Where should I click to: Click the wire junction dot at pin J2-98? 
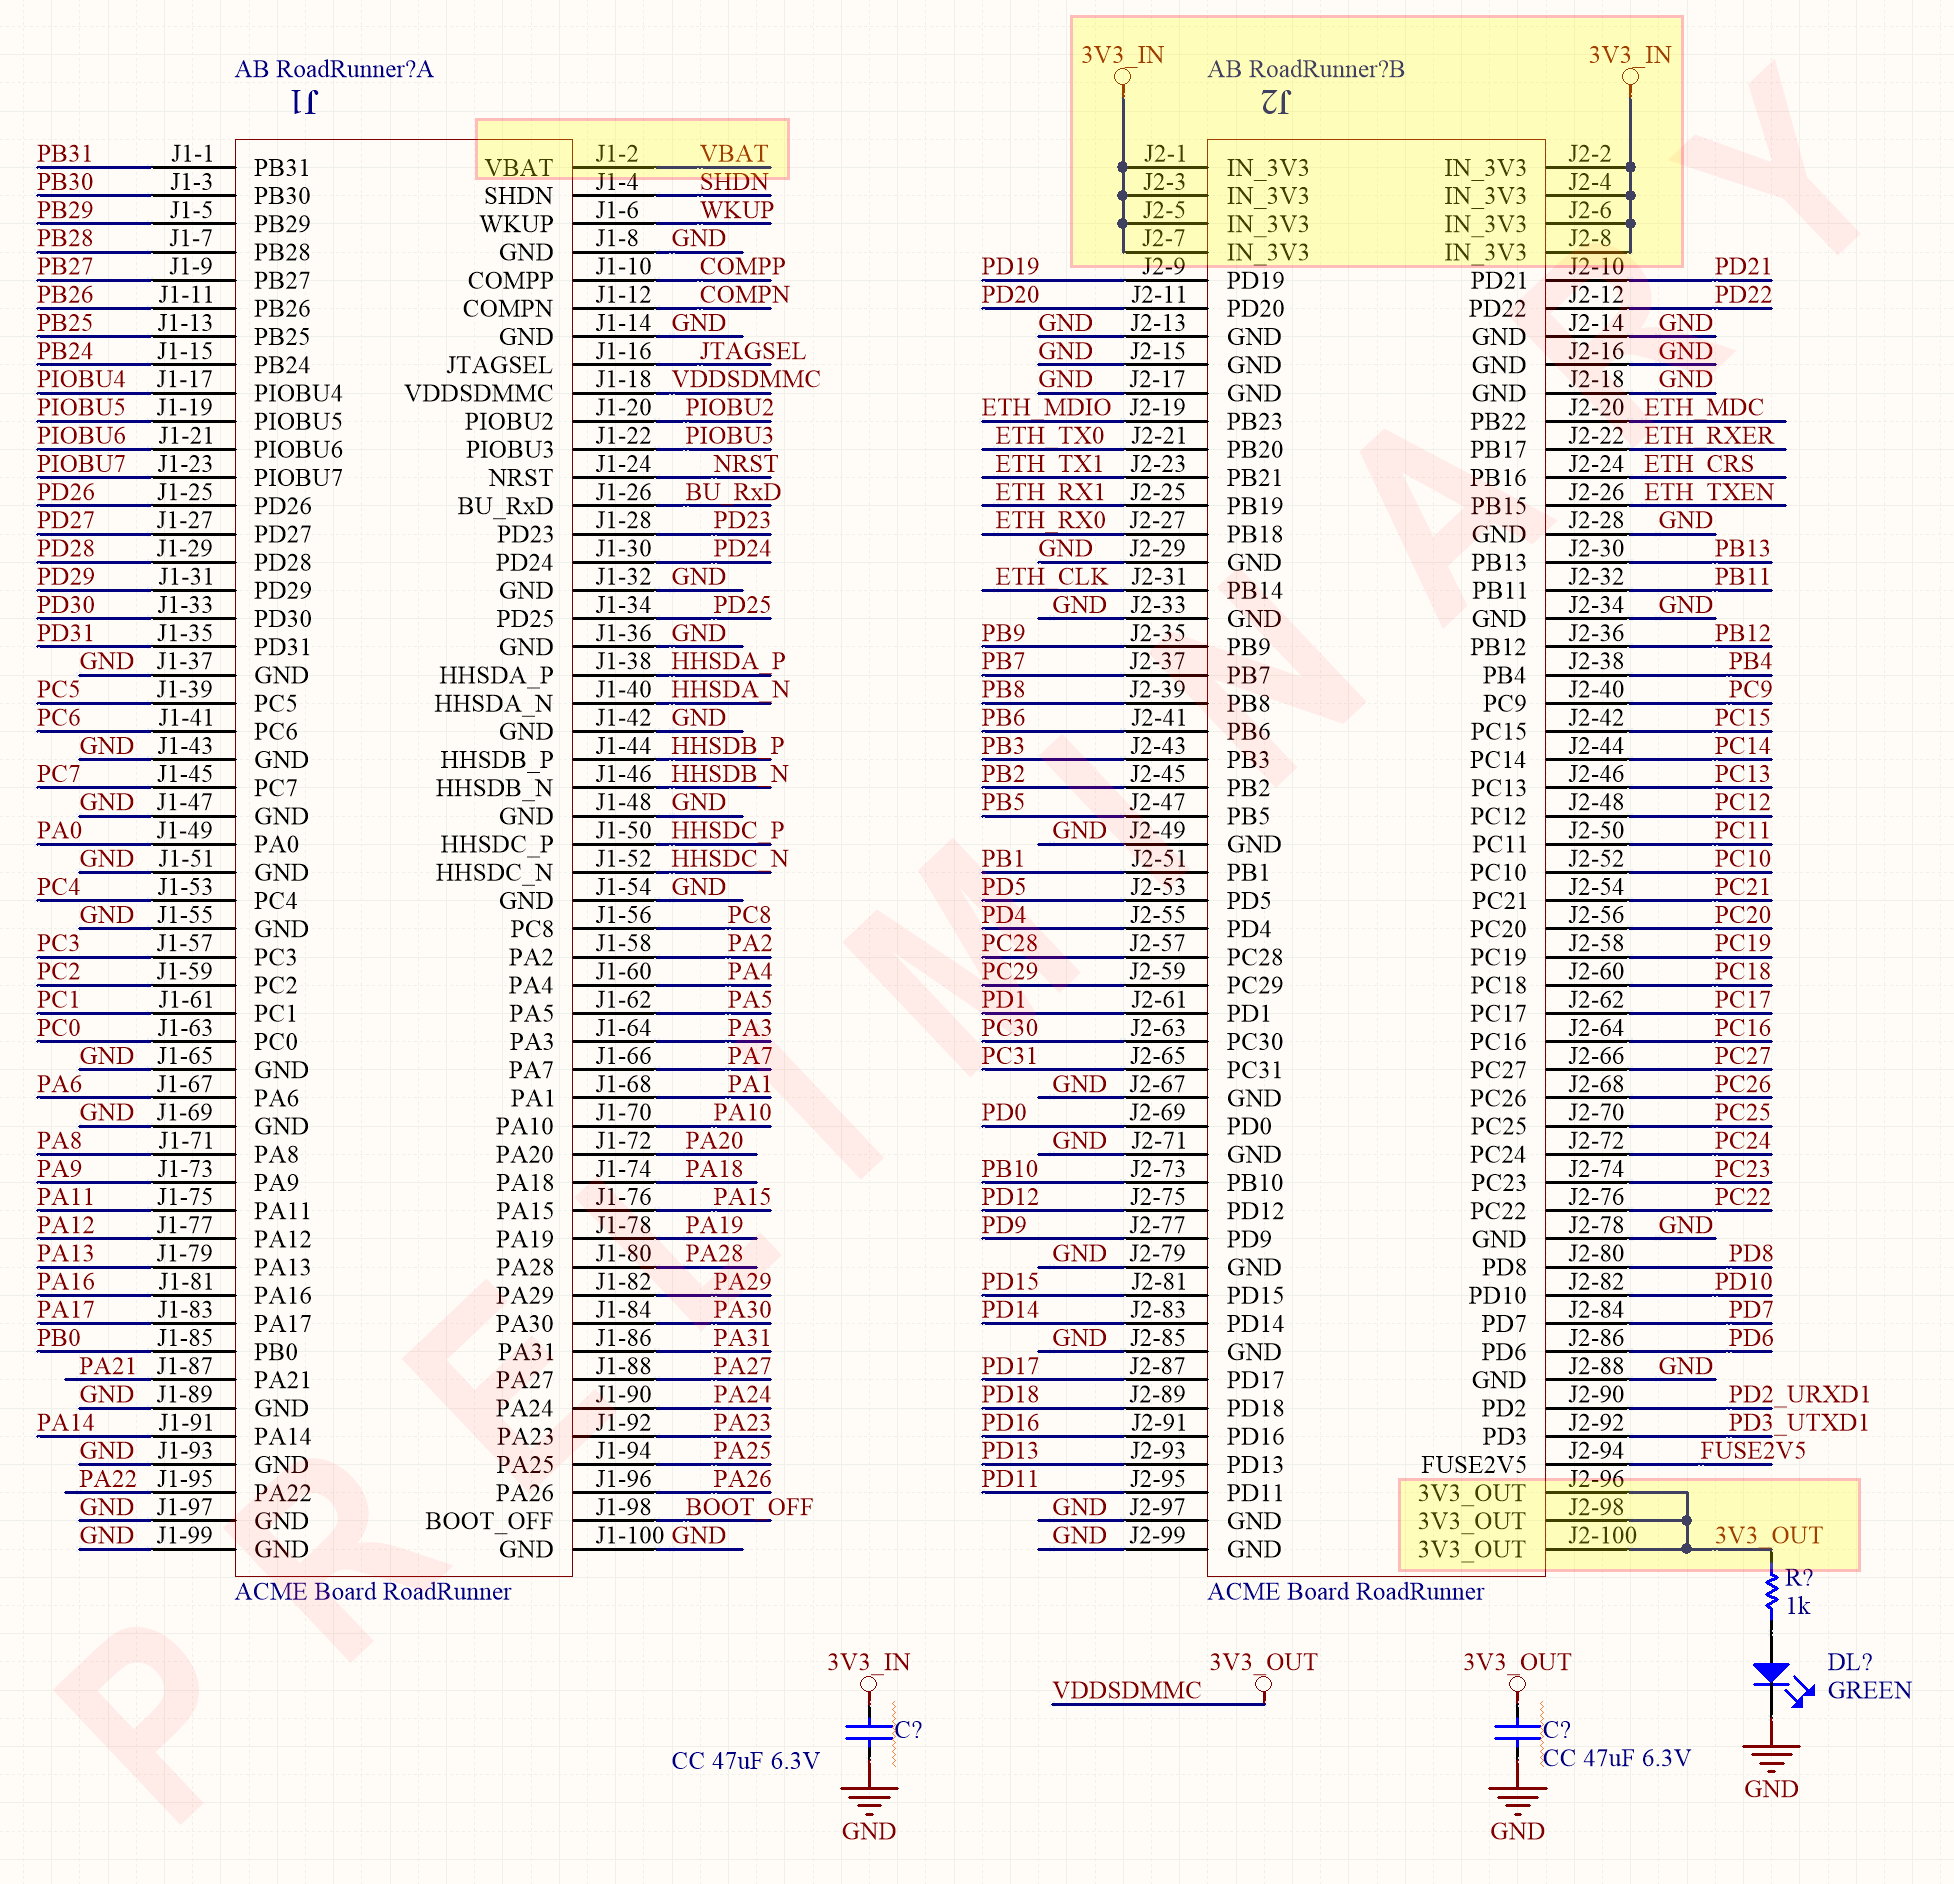(x=1687, y=1520)
